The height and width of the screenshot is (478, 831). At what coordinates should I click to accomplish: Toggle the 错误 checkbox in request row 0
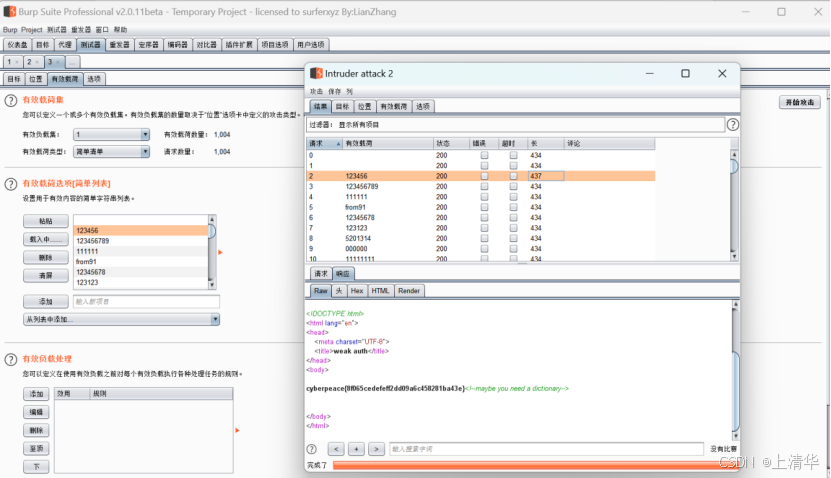484,155
